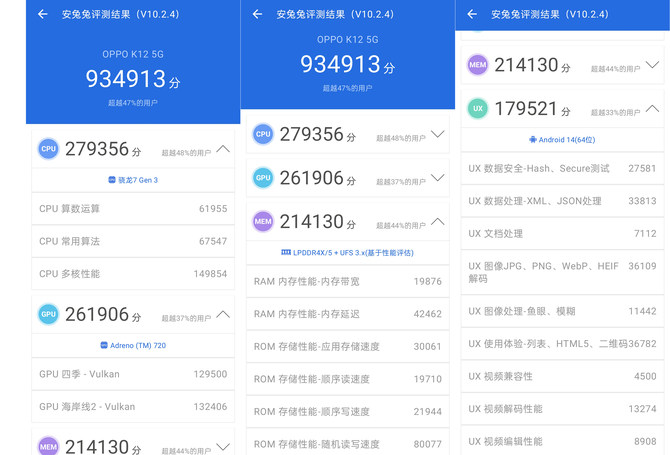Select the RAM 内存性能-内存带宽 row
The image size is (670, 455).
(x=347, y=281)
